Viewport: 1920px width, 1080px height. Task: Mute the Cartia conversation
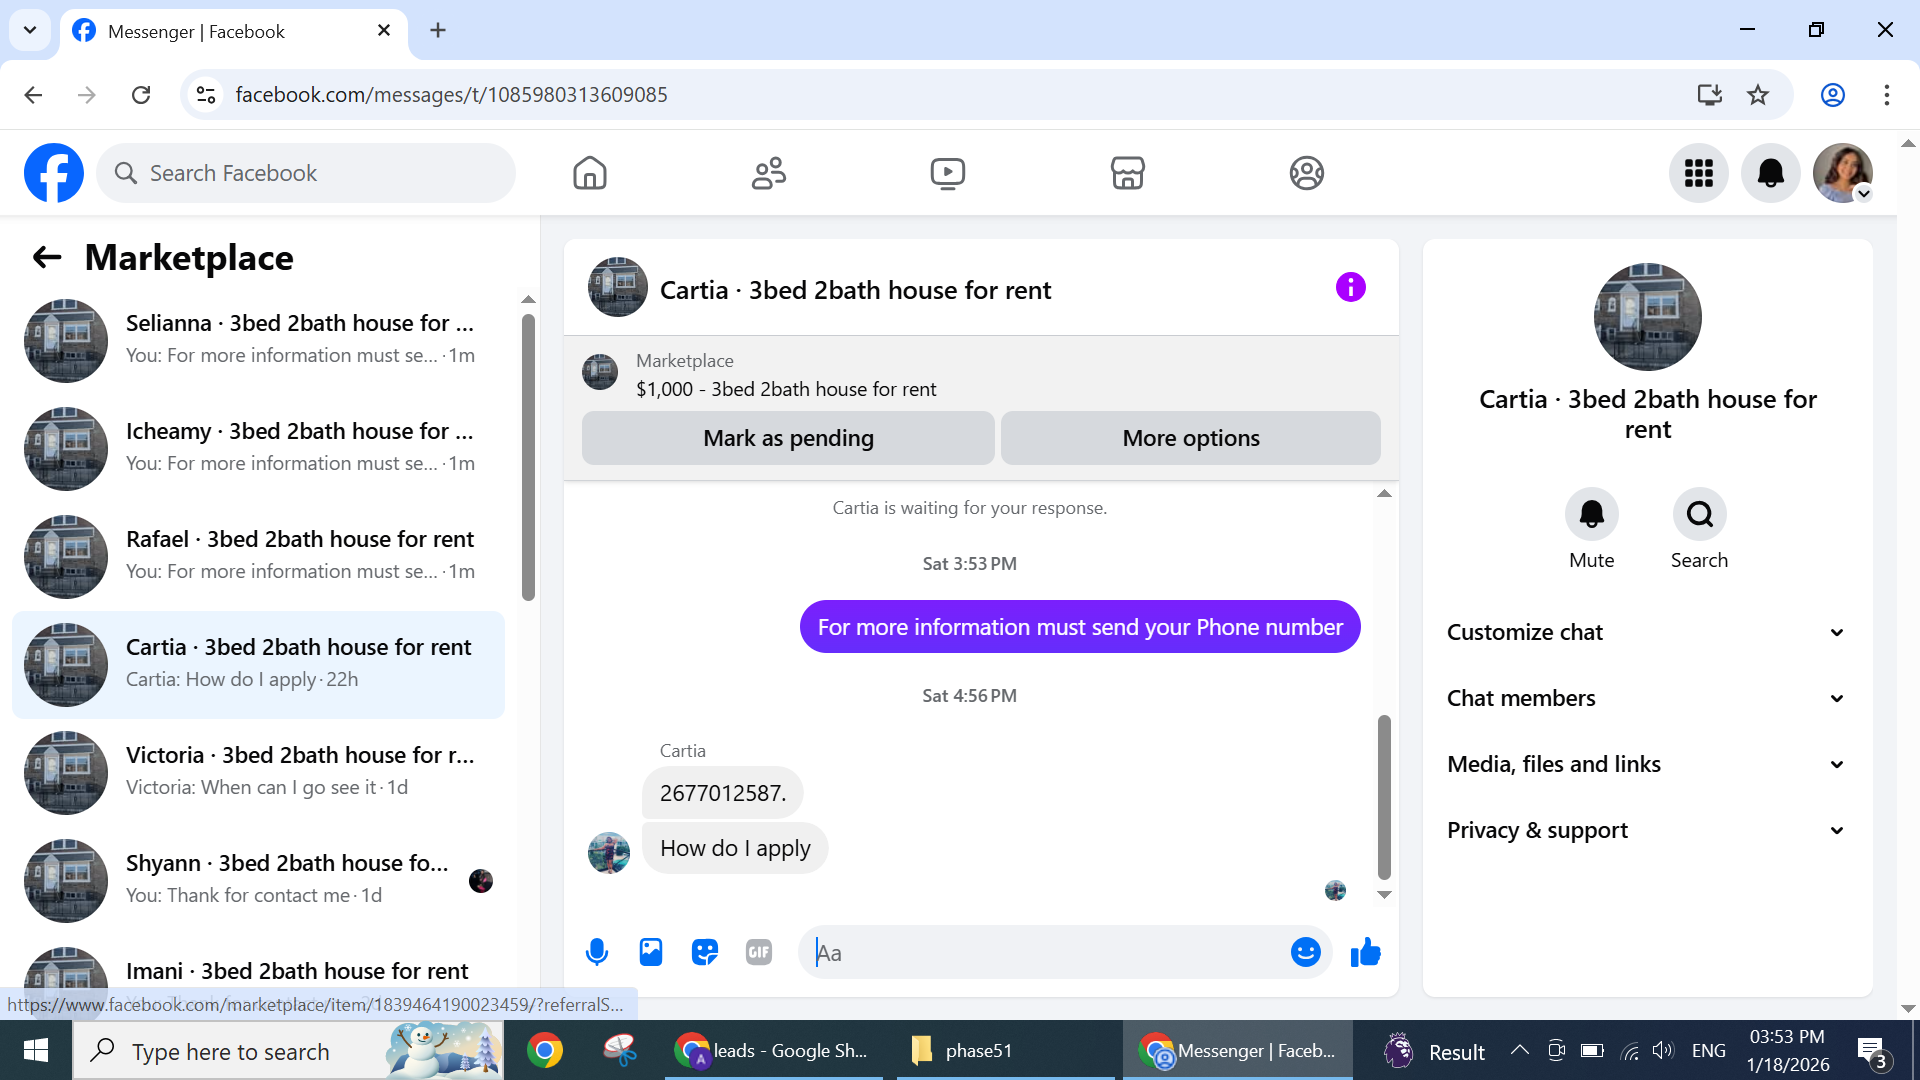[x=1591, y=514]
